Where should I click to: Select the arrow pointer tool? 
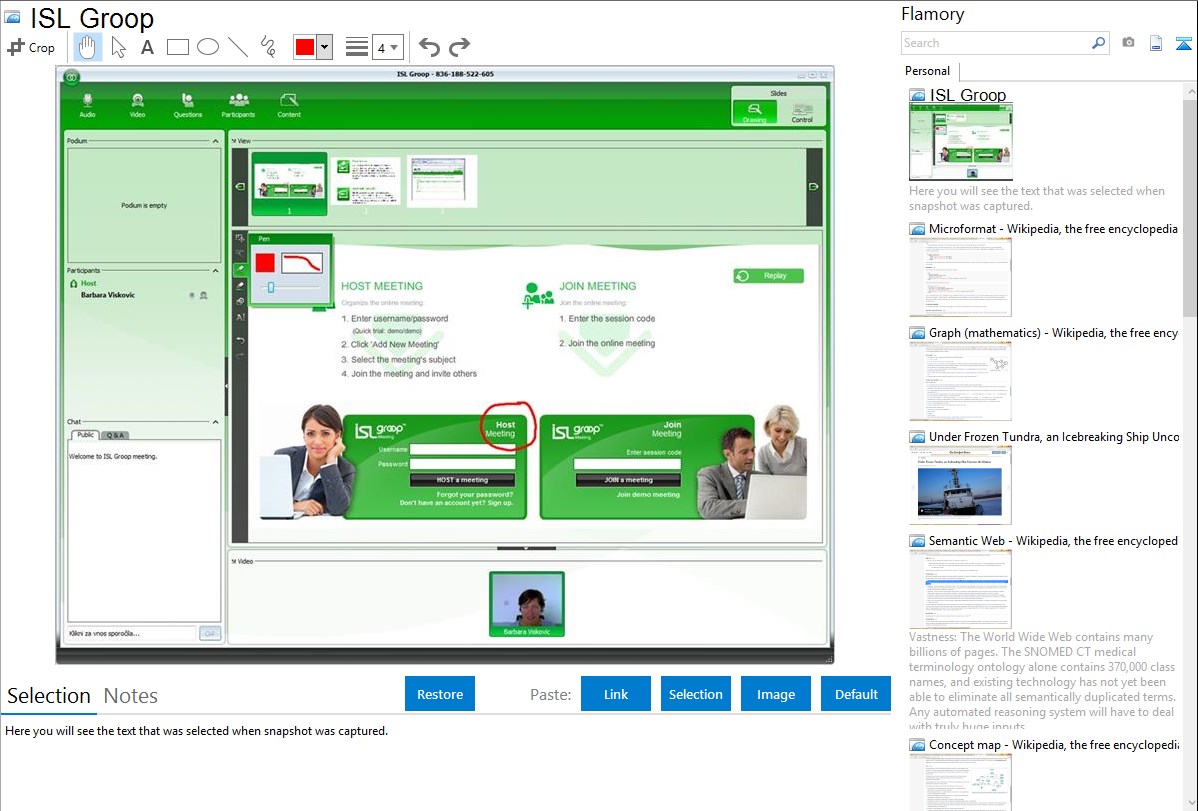(118, 47)
